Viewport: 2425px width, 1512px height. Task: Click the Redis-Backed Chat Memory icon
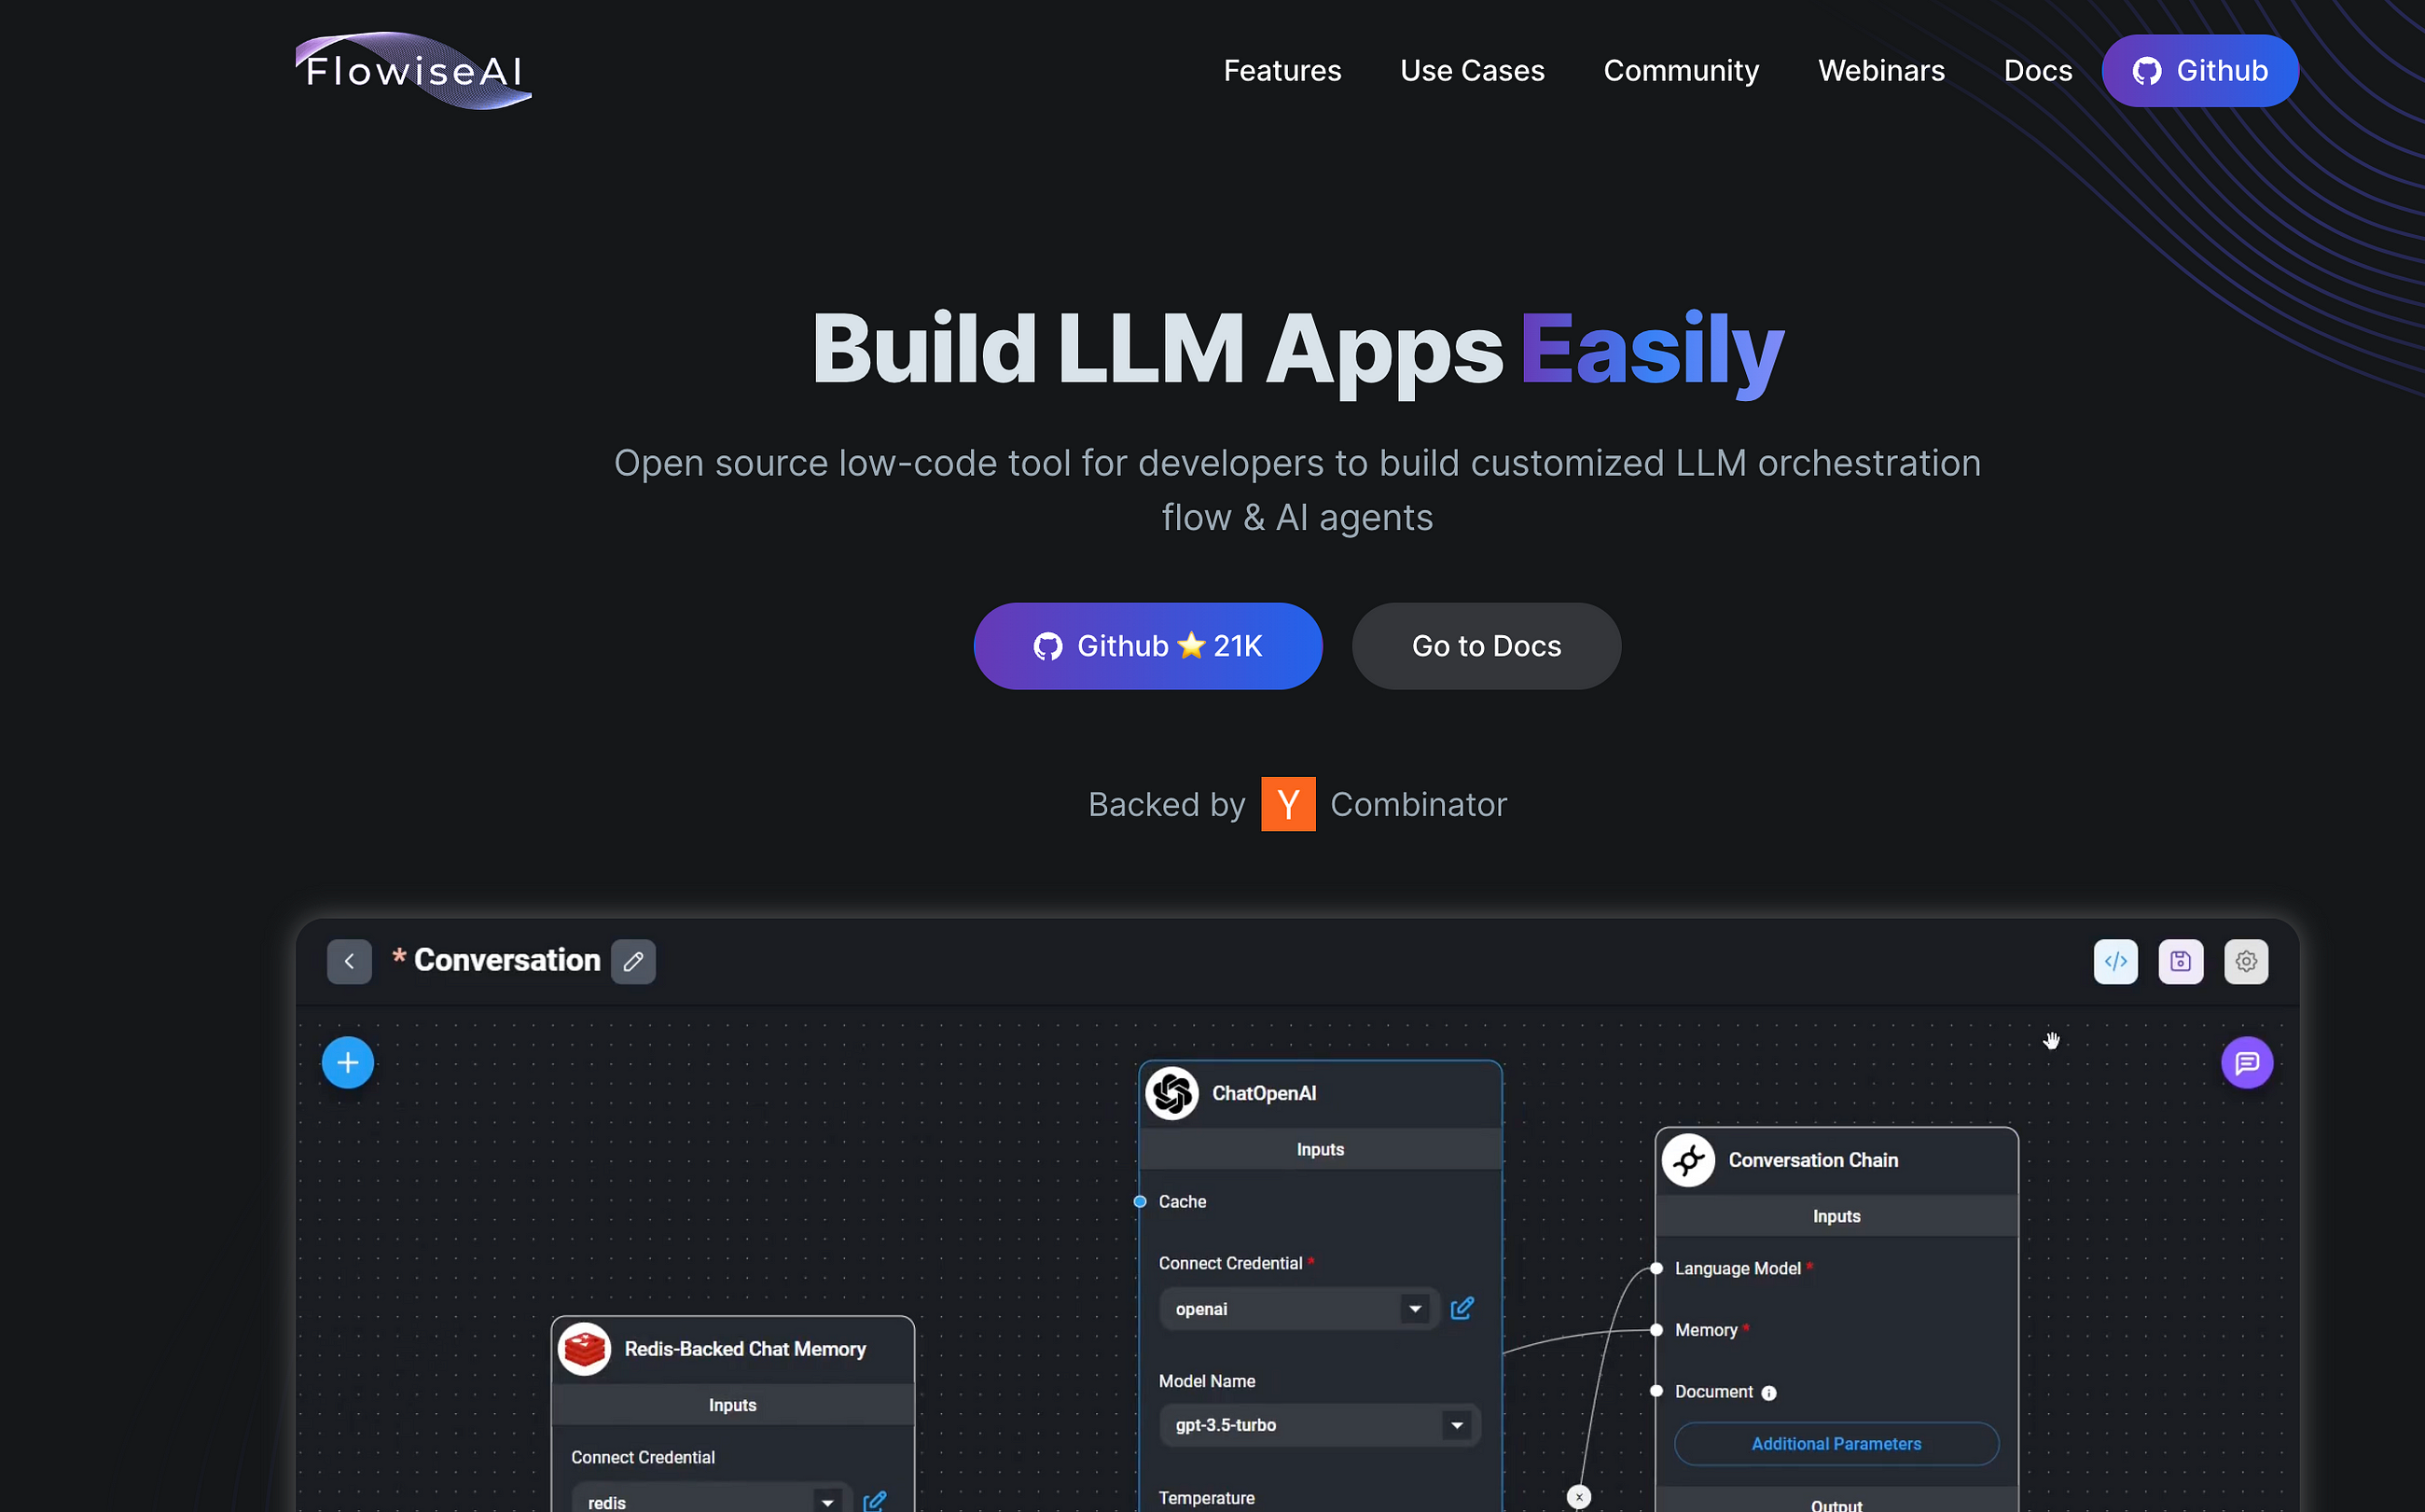(583, 1347)
